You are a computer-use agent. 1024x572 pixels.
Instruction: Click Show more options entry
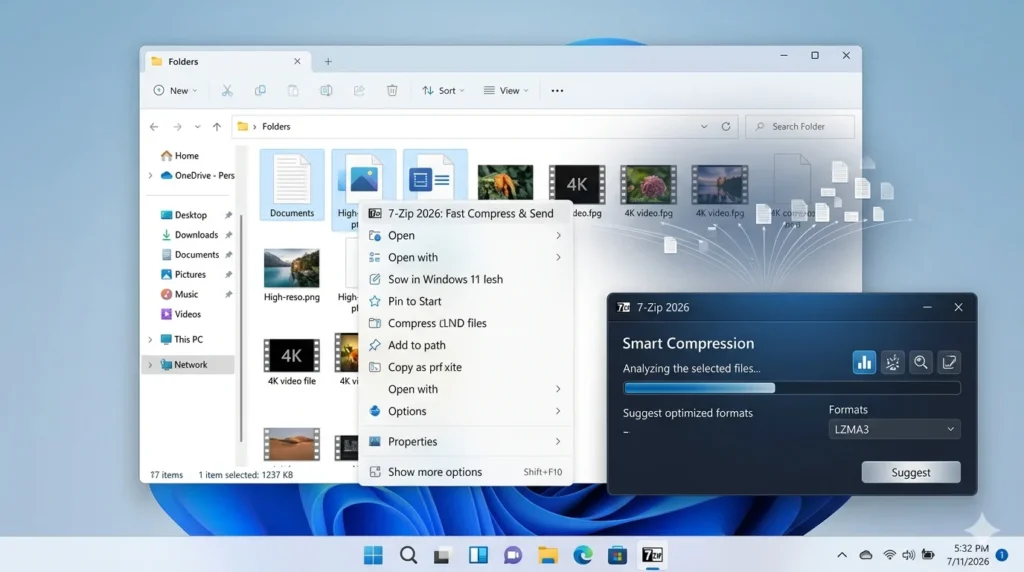(466, 471)
